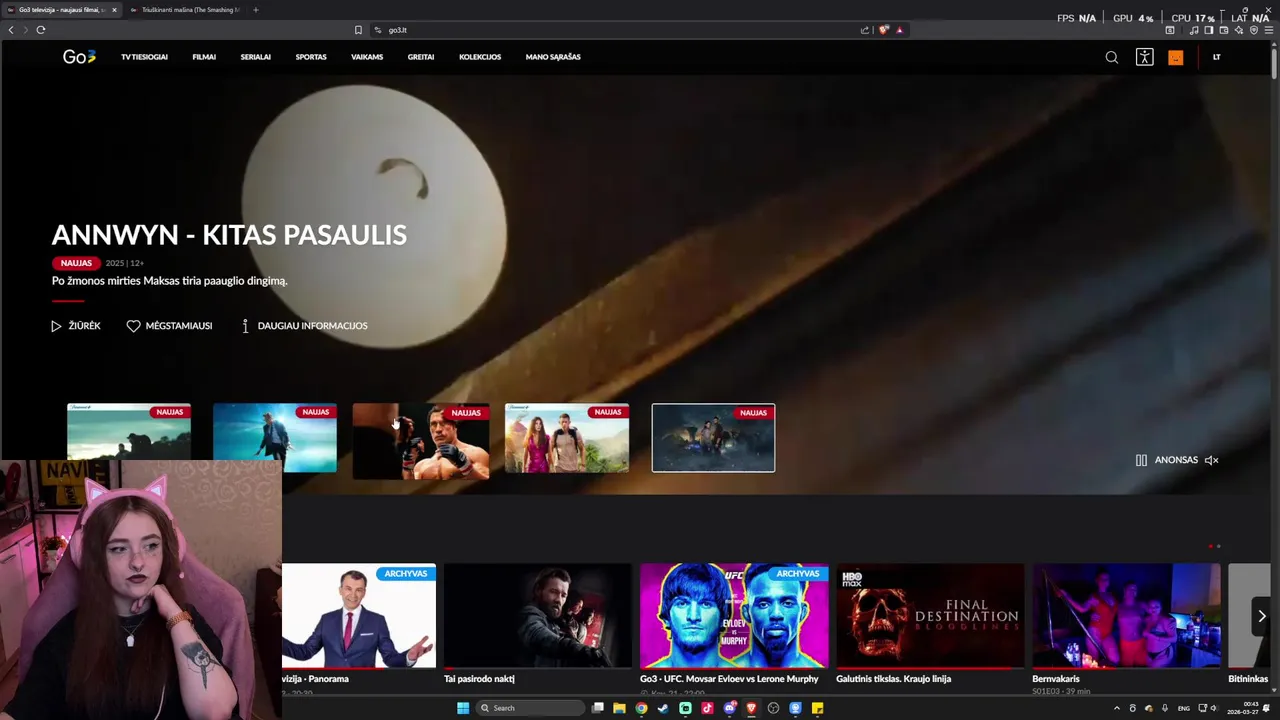The height and width of the screenshot is (720, 1280).
Task: Open File Explorer on taskbar
Action: click(620, 708)
